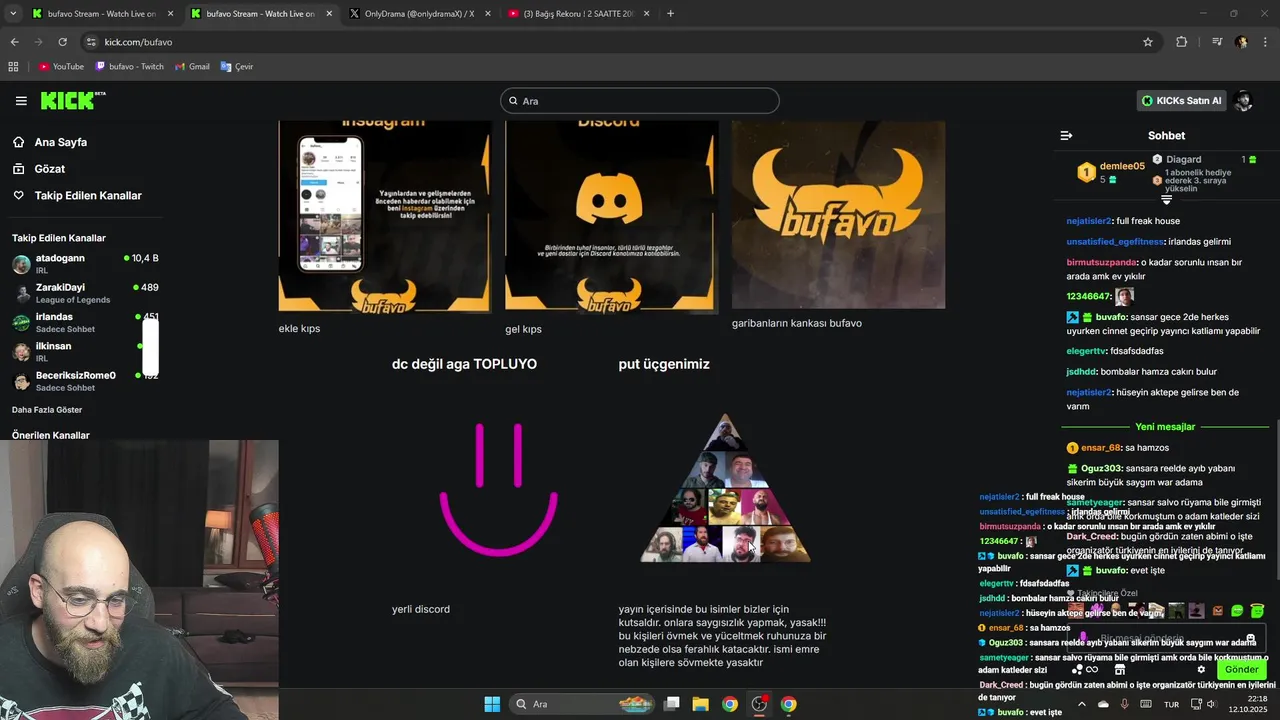1280x720 pixels.
Task: Open atadogann channel from followed list
Action: tap(85, 264)
